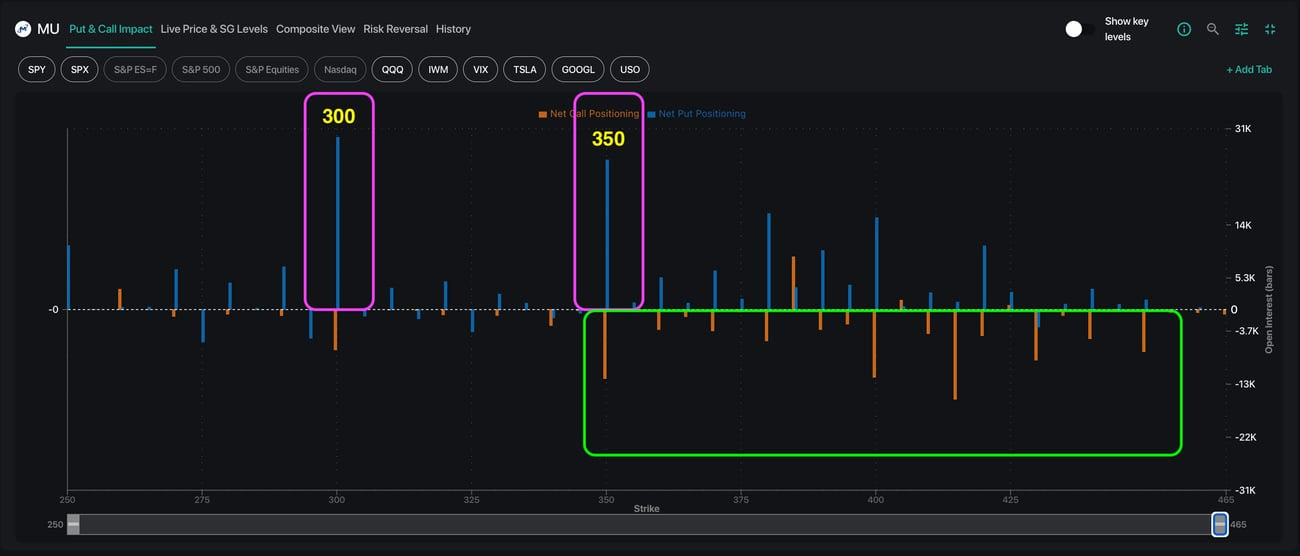Open the Composite View tab

tap(315, 29)
